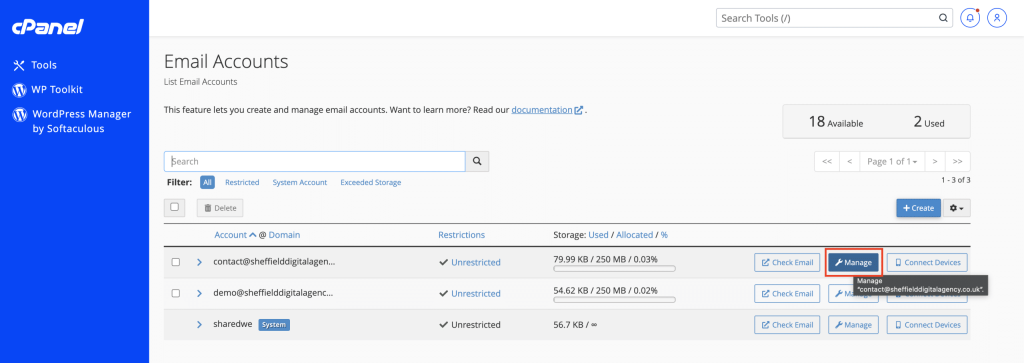Click the 1 - 3 of 3 results text
The image size is (1024, 363).
click(955, 180)
